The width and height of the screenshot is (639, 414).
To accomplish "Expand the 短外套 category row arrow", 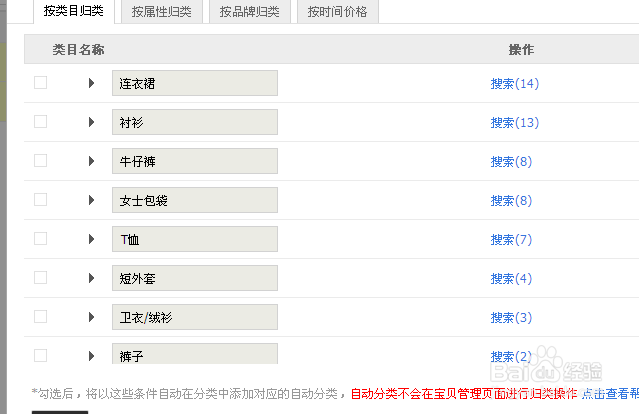I will [x=91, y=278].
